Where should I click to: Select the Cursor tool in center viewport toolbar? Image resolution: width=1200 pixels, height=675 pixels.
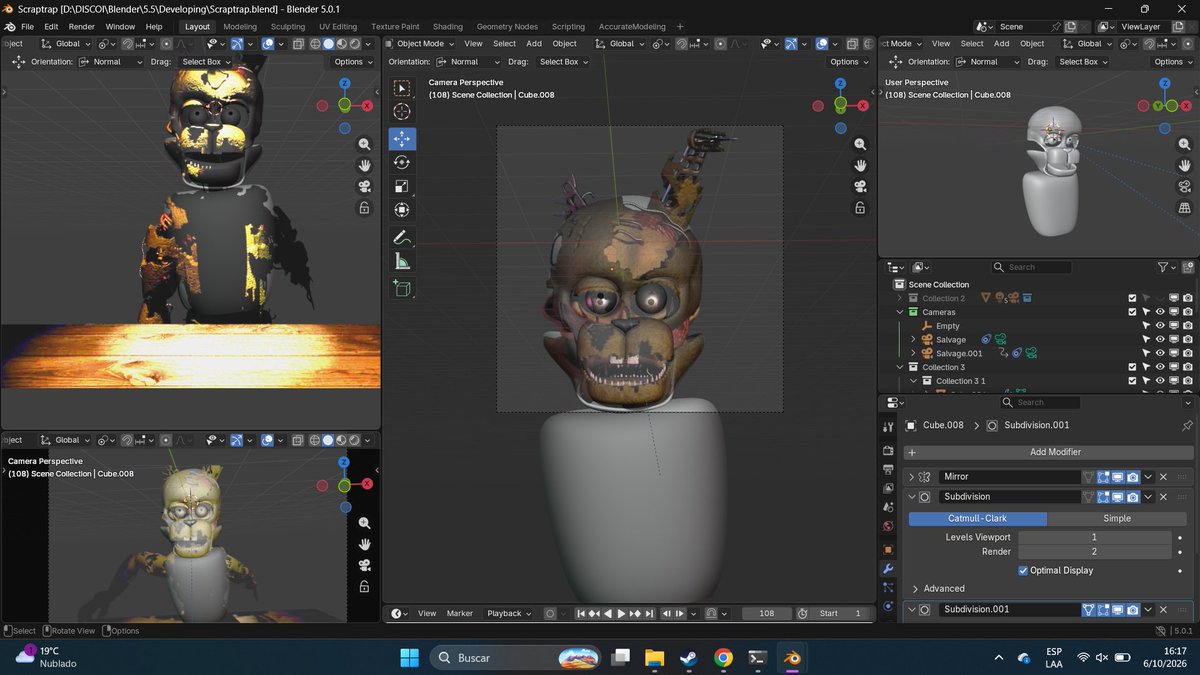tap(402, 112)
